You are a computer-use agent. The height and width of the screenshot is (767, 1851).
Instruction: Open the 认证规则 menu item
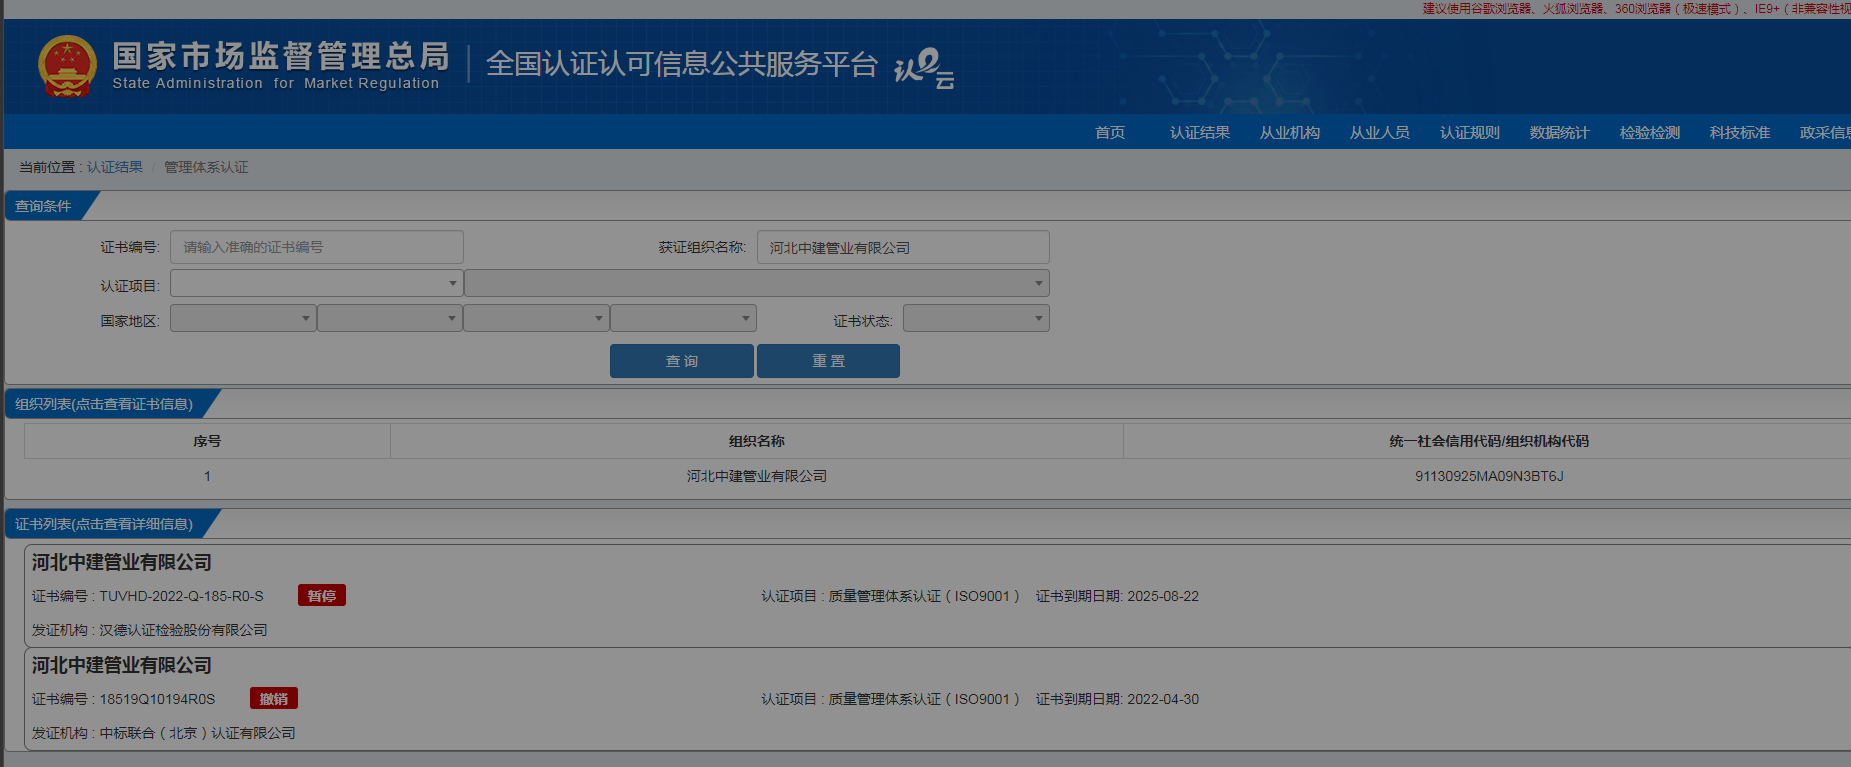click(x=1470, y=133)
